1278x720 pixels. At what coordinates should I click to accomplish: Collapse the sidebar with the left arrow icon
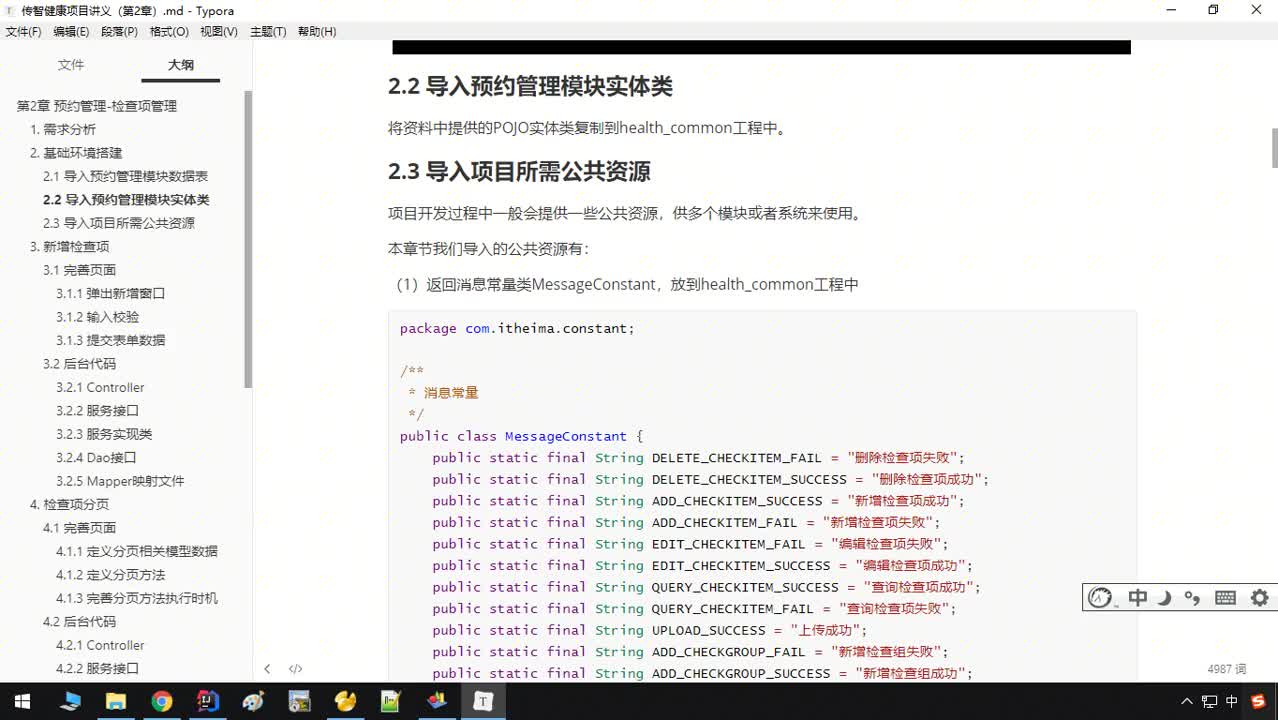(x=267, y=669)
